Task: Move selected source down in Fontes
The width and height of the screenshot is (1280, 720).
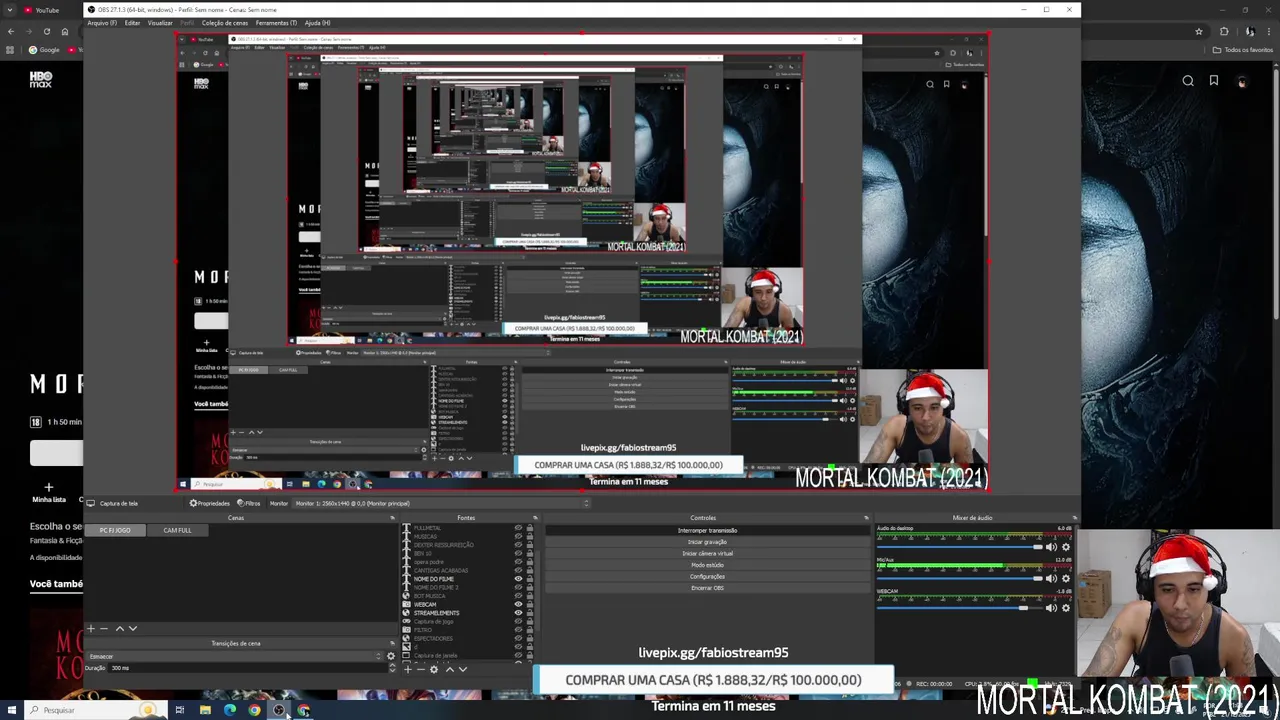Action: click(463, 670)
